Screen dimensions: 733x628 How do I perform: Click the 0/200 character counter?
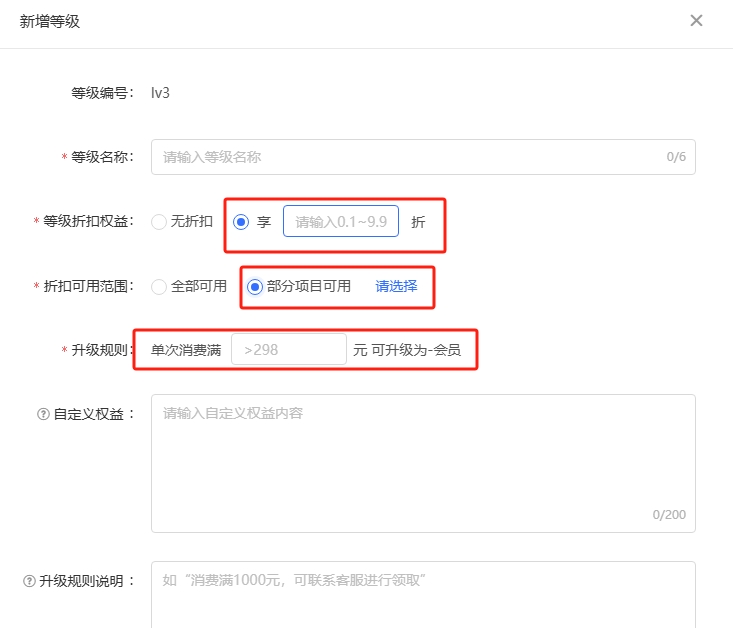[x=669, y=515]
